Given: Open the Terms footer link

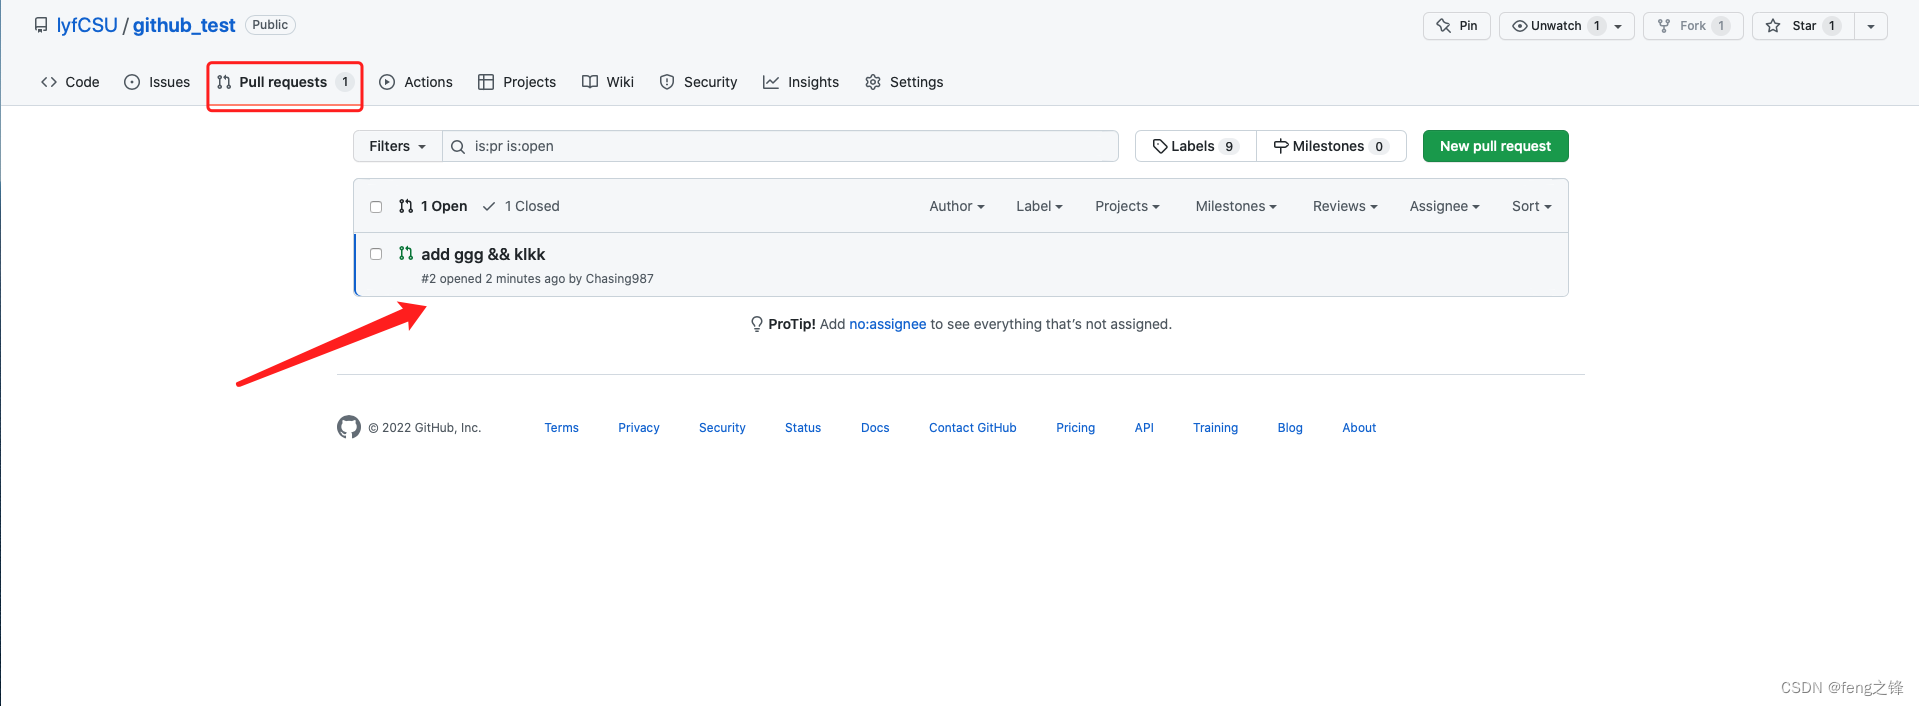Looking at the screenshot, I should 562,428.
